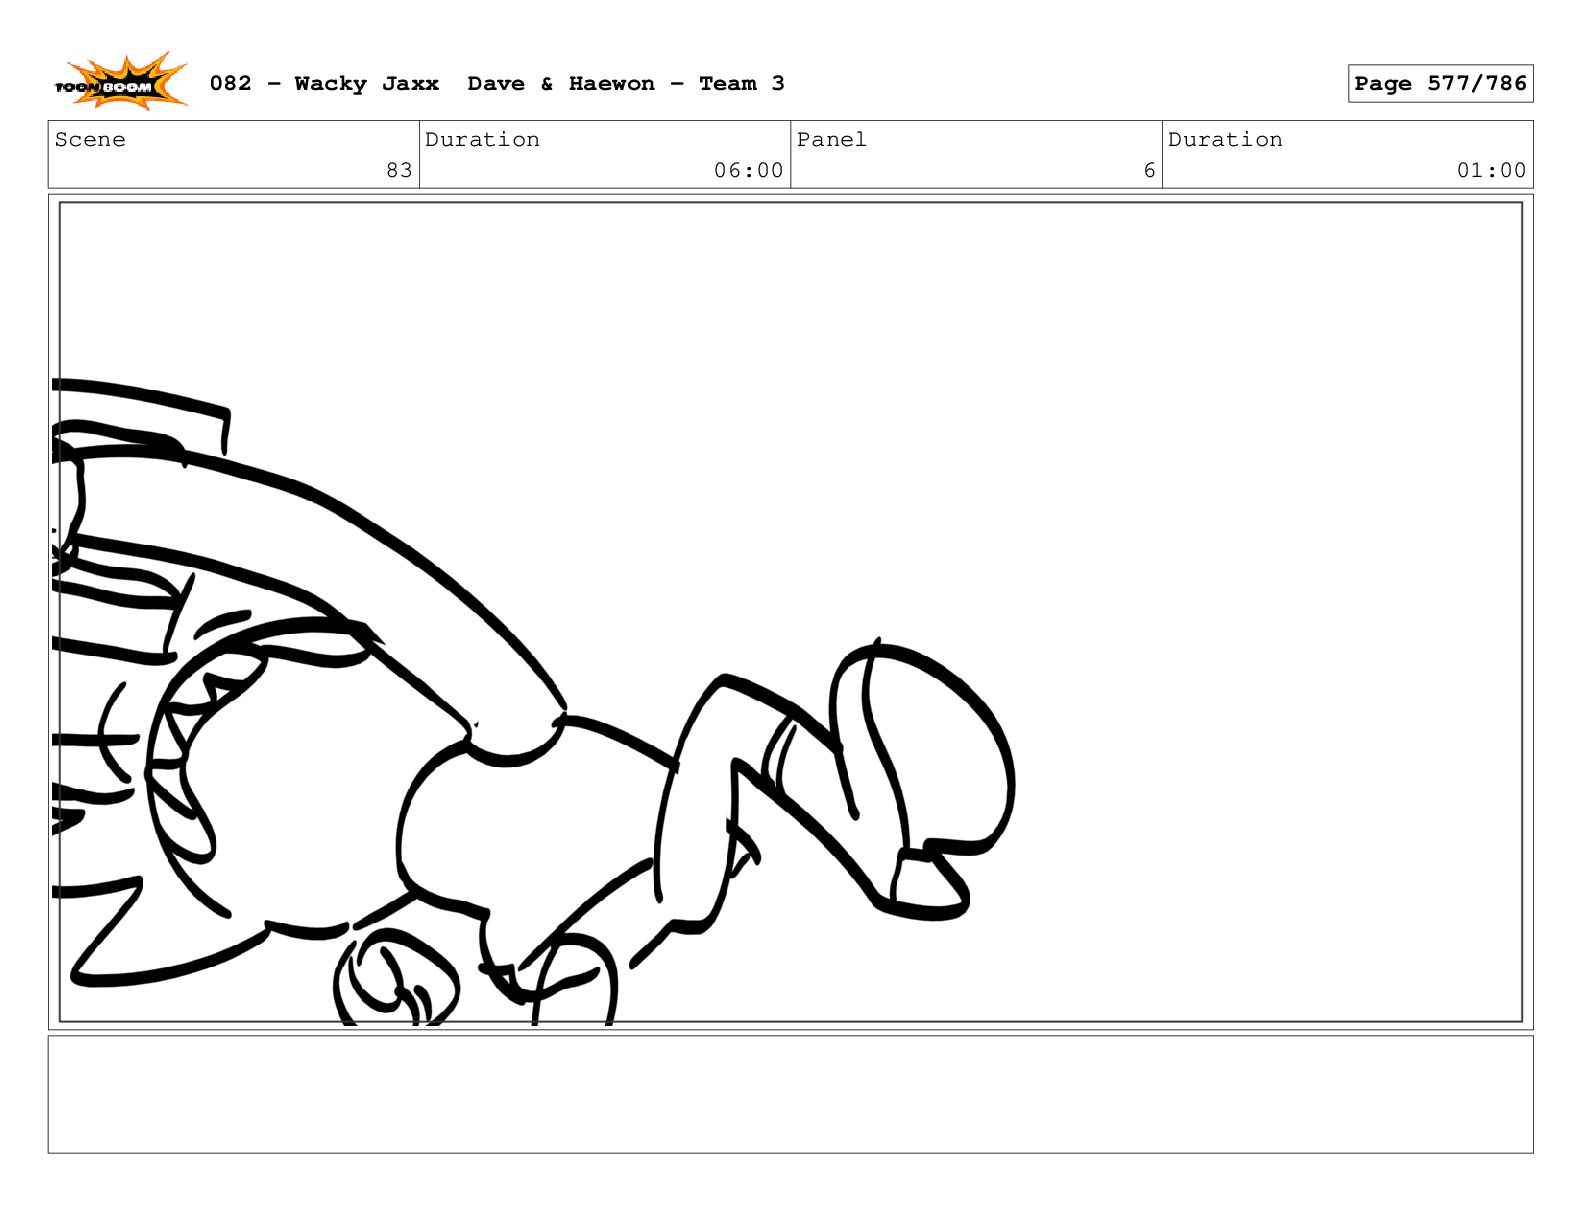The width and height of the screenshot is (1582, 1225).
Task: Select the scene duration value 06:00
Action: (748, 170)
